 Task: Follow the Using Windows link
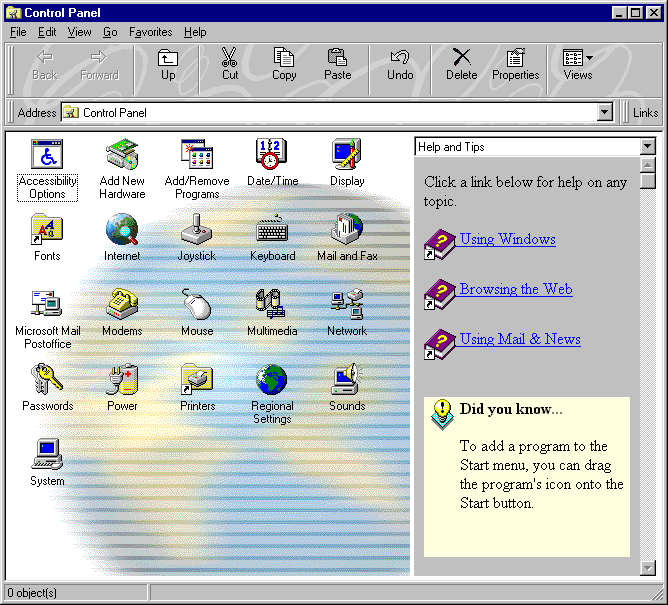(x=507, y=239)
